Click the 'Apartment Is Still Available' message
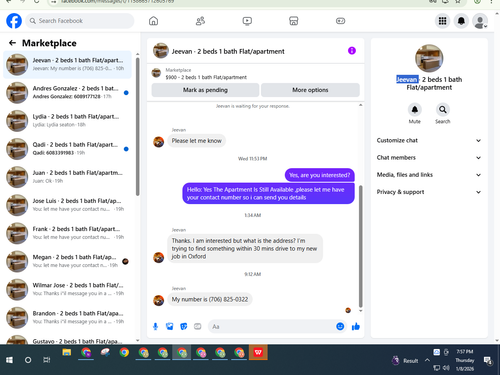The height and width of the screenshot is (375, 500). (x=268, y=193)
